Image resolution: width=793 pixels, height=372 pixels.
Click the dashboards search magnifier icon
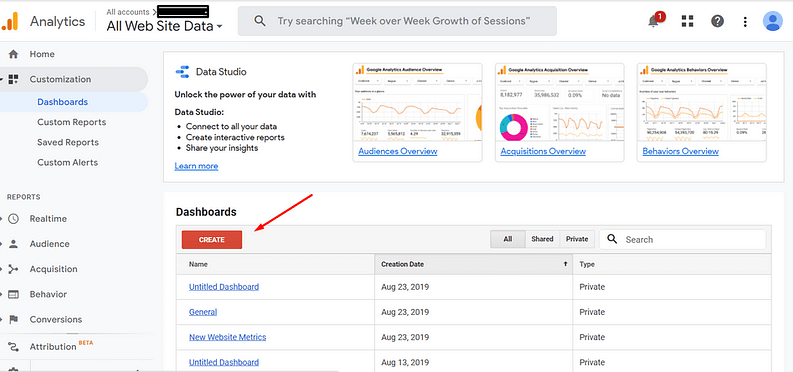point(612,239)
